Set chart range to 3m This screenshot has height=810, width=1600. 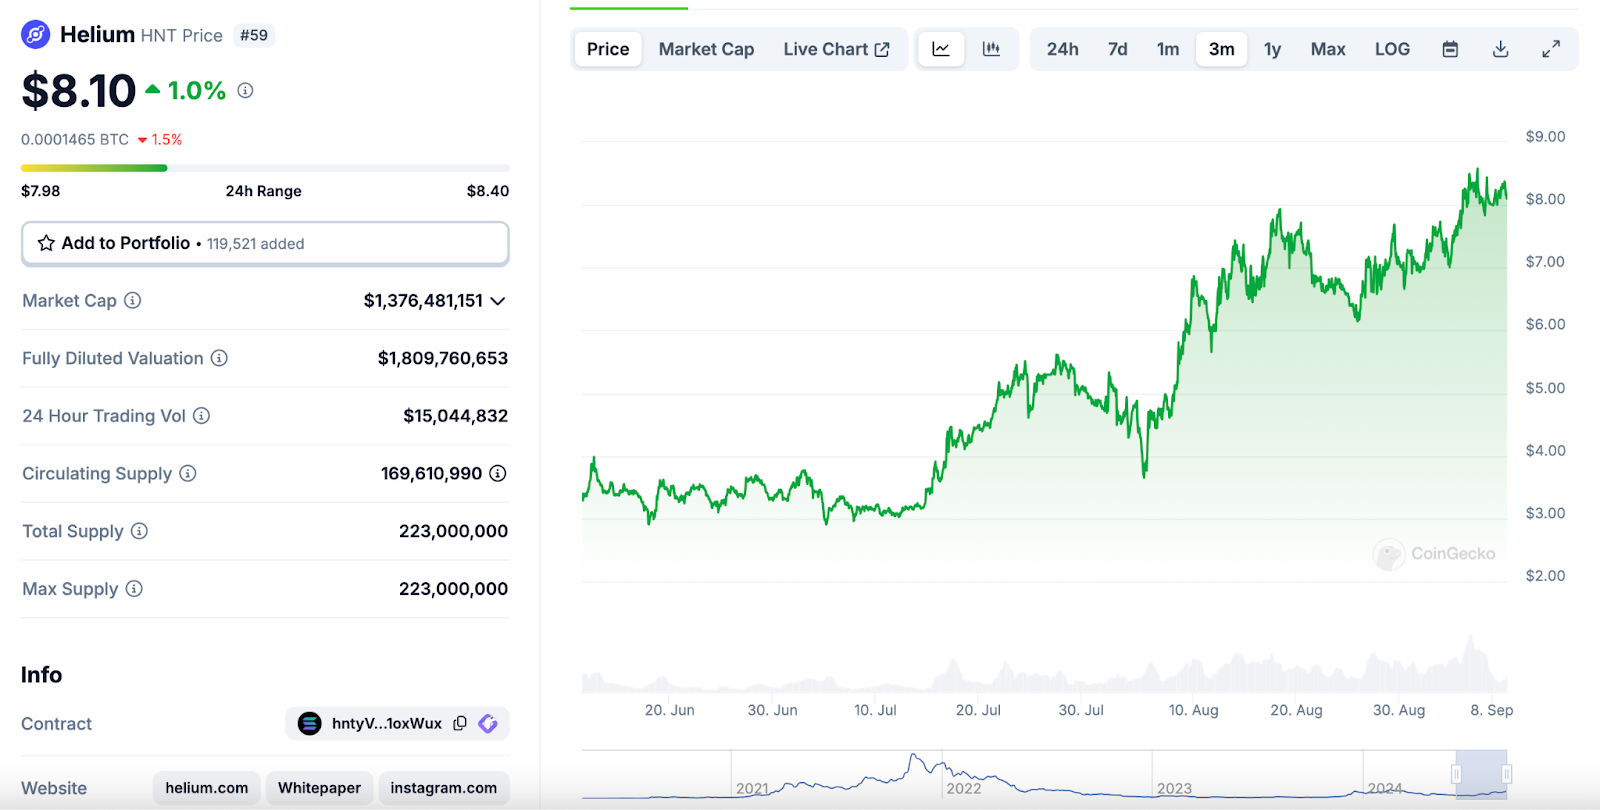1221,49
